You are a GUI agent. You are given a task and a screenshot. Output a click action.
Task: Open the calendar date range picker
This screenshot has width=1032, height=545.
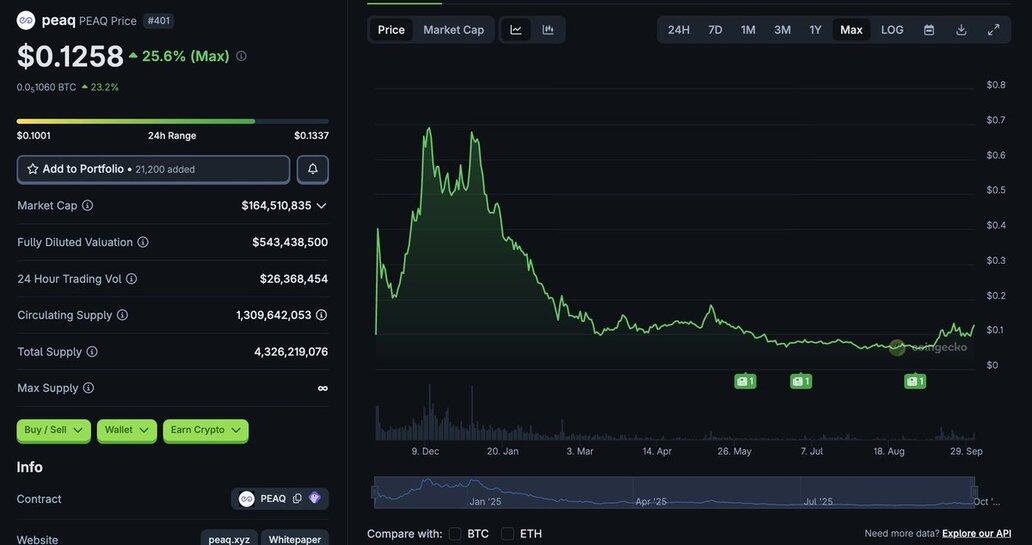coord(929,30)
